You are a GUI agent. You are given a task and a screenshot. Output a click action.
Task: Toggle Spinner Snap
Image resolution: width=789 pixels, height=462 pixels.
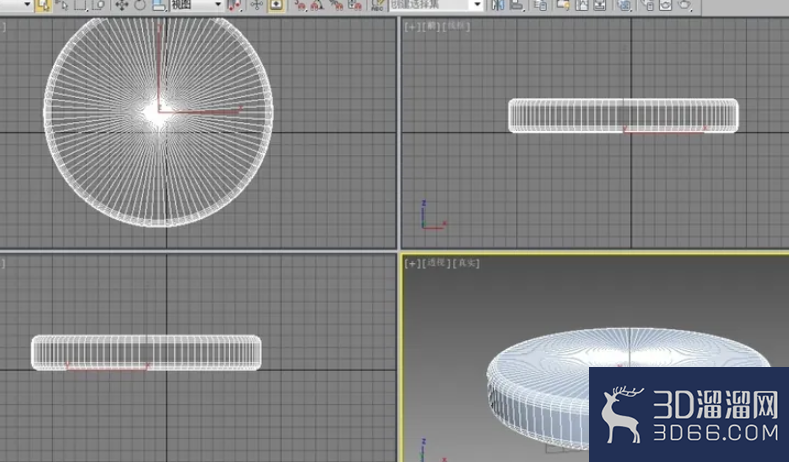[x=355, y=5]
